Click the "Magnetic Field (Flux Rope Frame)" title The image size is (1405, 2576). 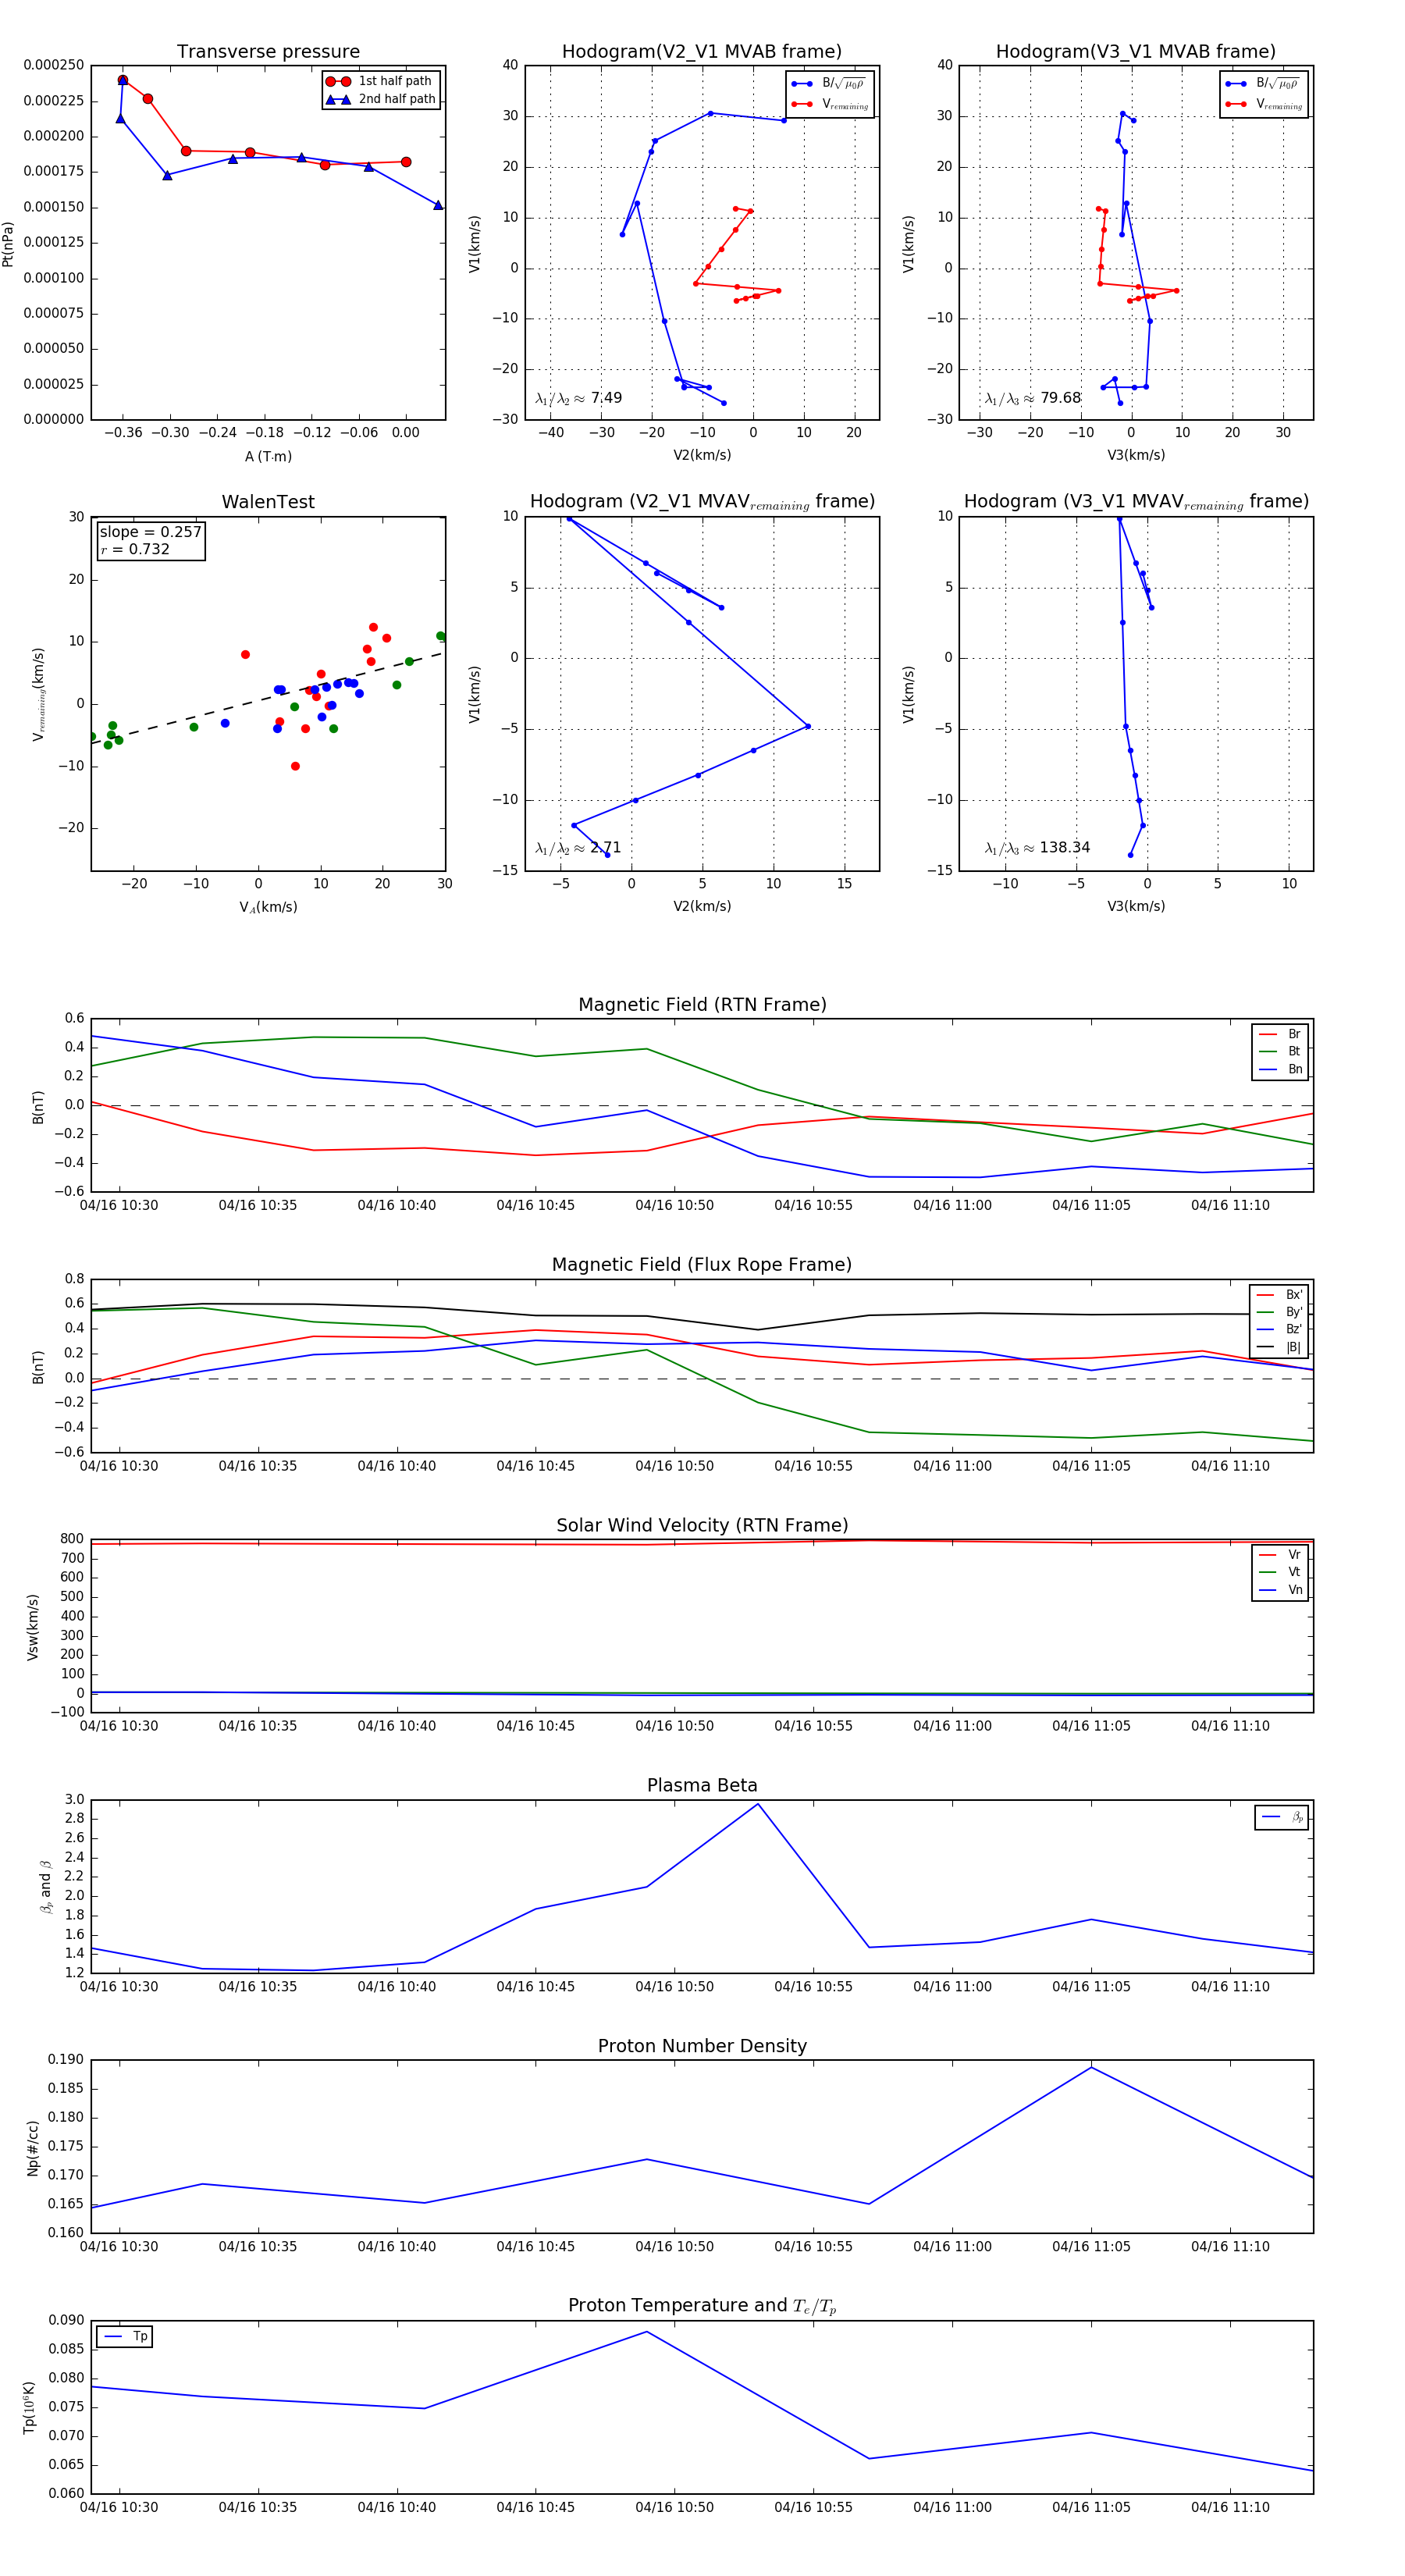click(x=702, y=1265)
